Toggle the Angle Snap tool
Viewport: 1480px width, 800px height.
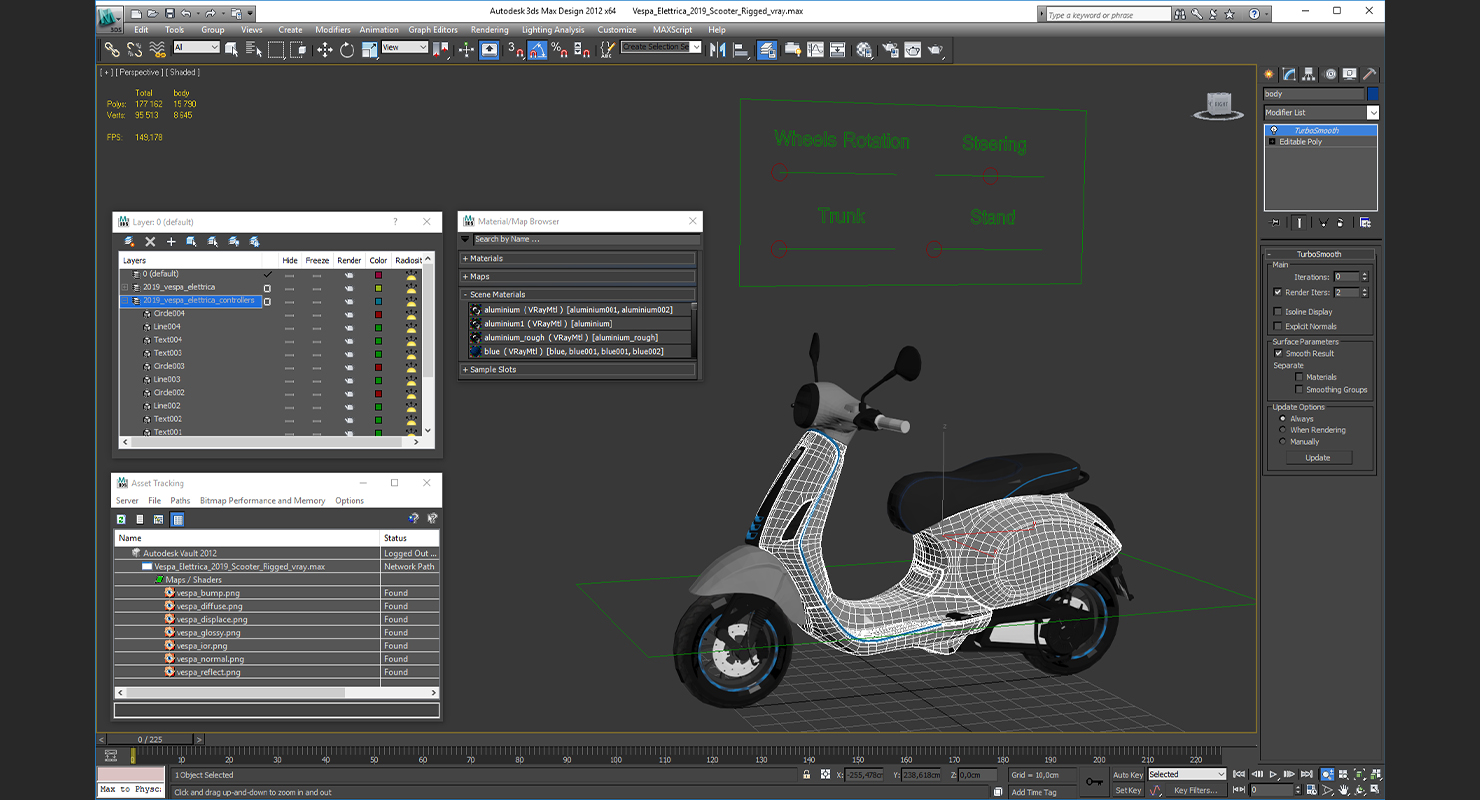pyautogui.click(x=537, y=49)
